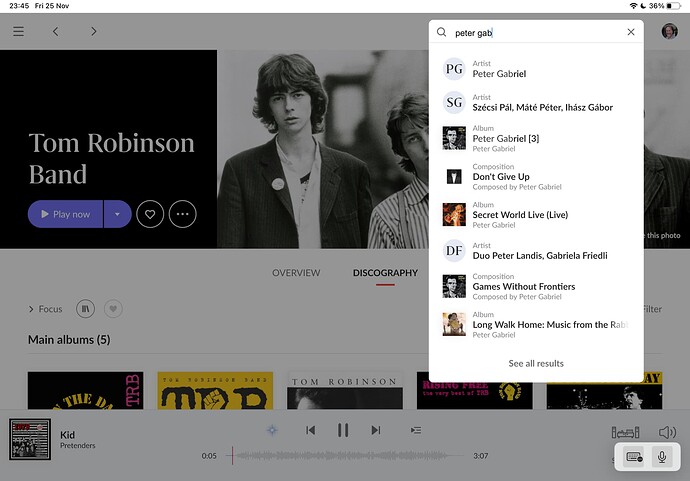Open the last album cover in Main albums
This screenshot has width=690, height=481.
(604, 395)
